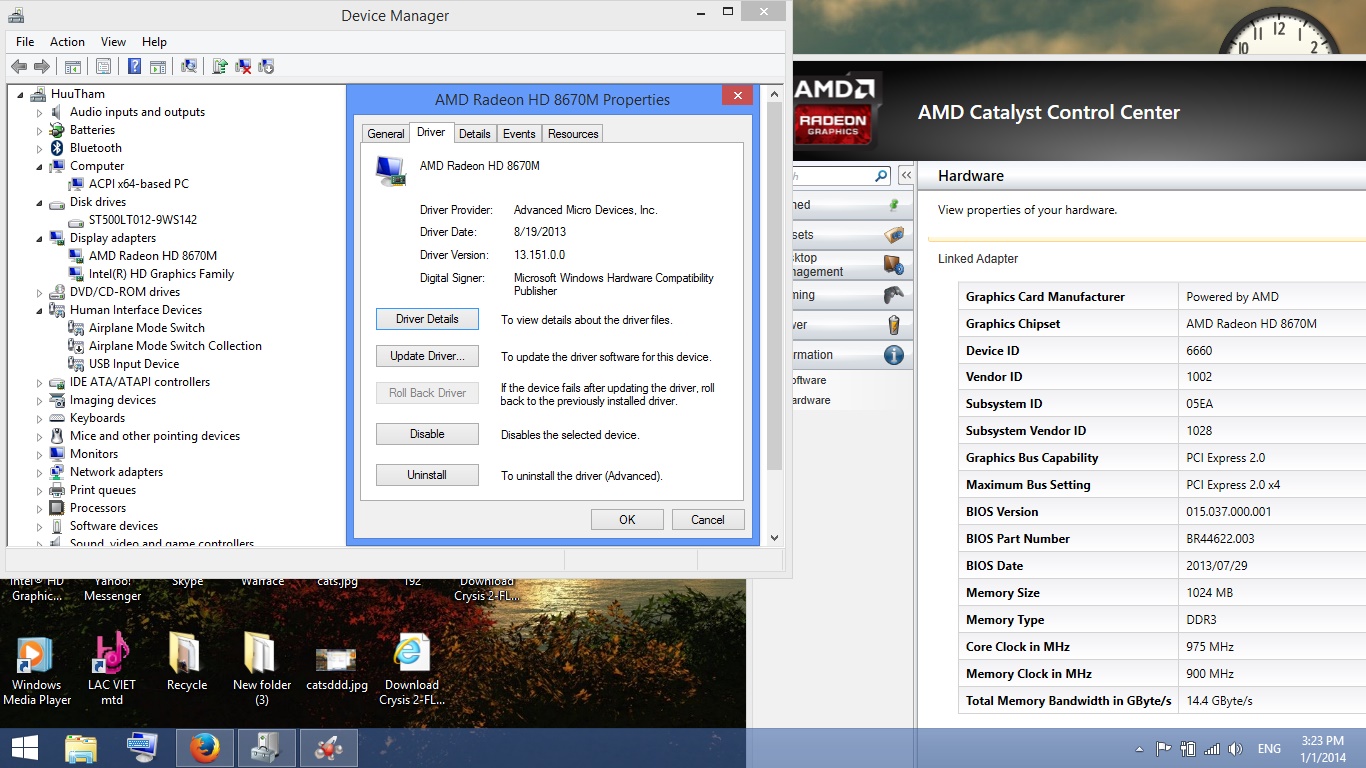1366x768 pixels.
Task: Expand the Bluetooth node
Action: pyautogui.click(x=40, y=148)
